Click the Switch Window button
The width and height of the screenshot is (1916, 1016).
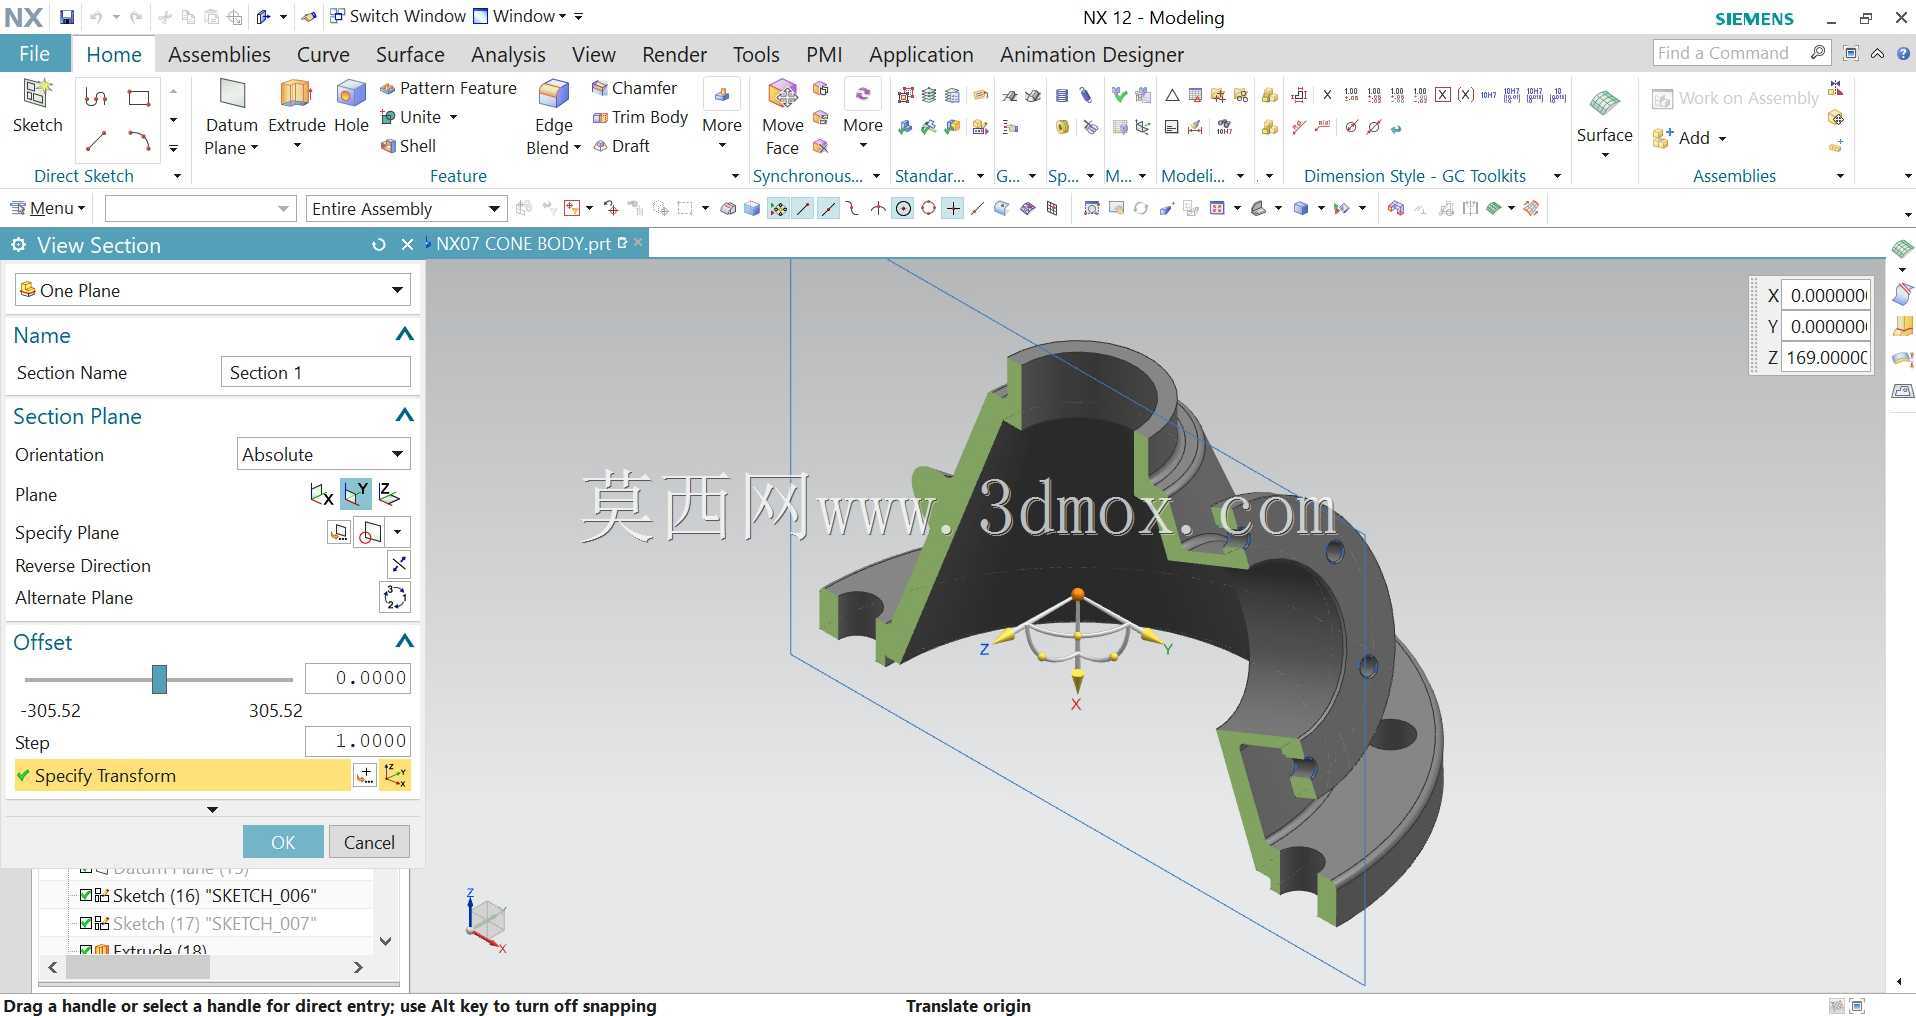(x=397, y=16)
